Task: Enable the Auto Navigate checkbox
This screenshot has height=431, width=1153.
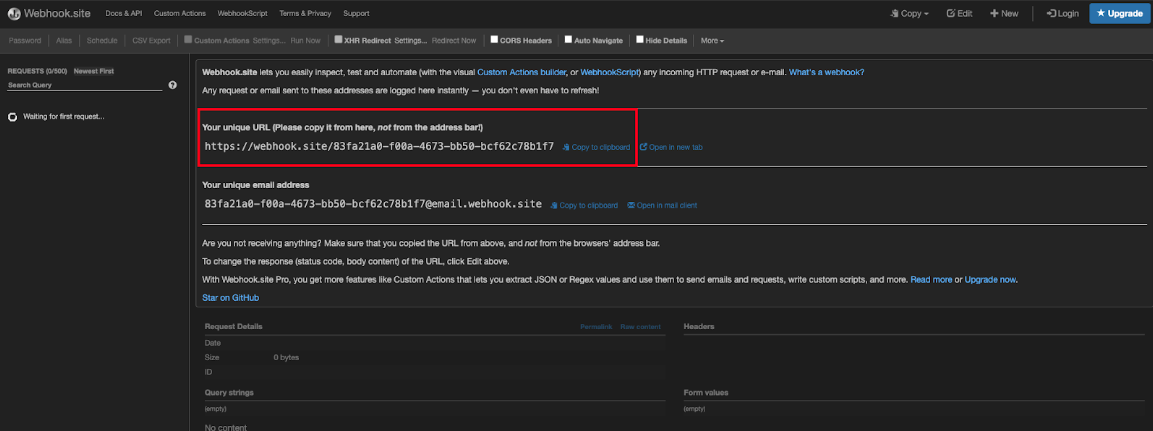Action: [x=568, y=40]
